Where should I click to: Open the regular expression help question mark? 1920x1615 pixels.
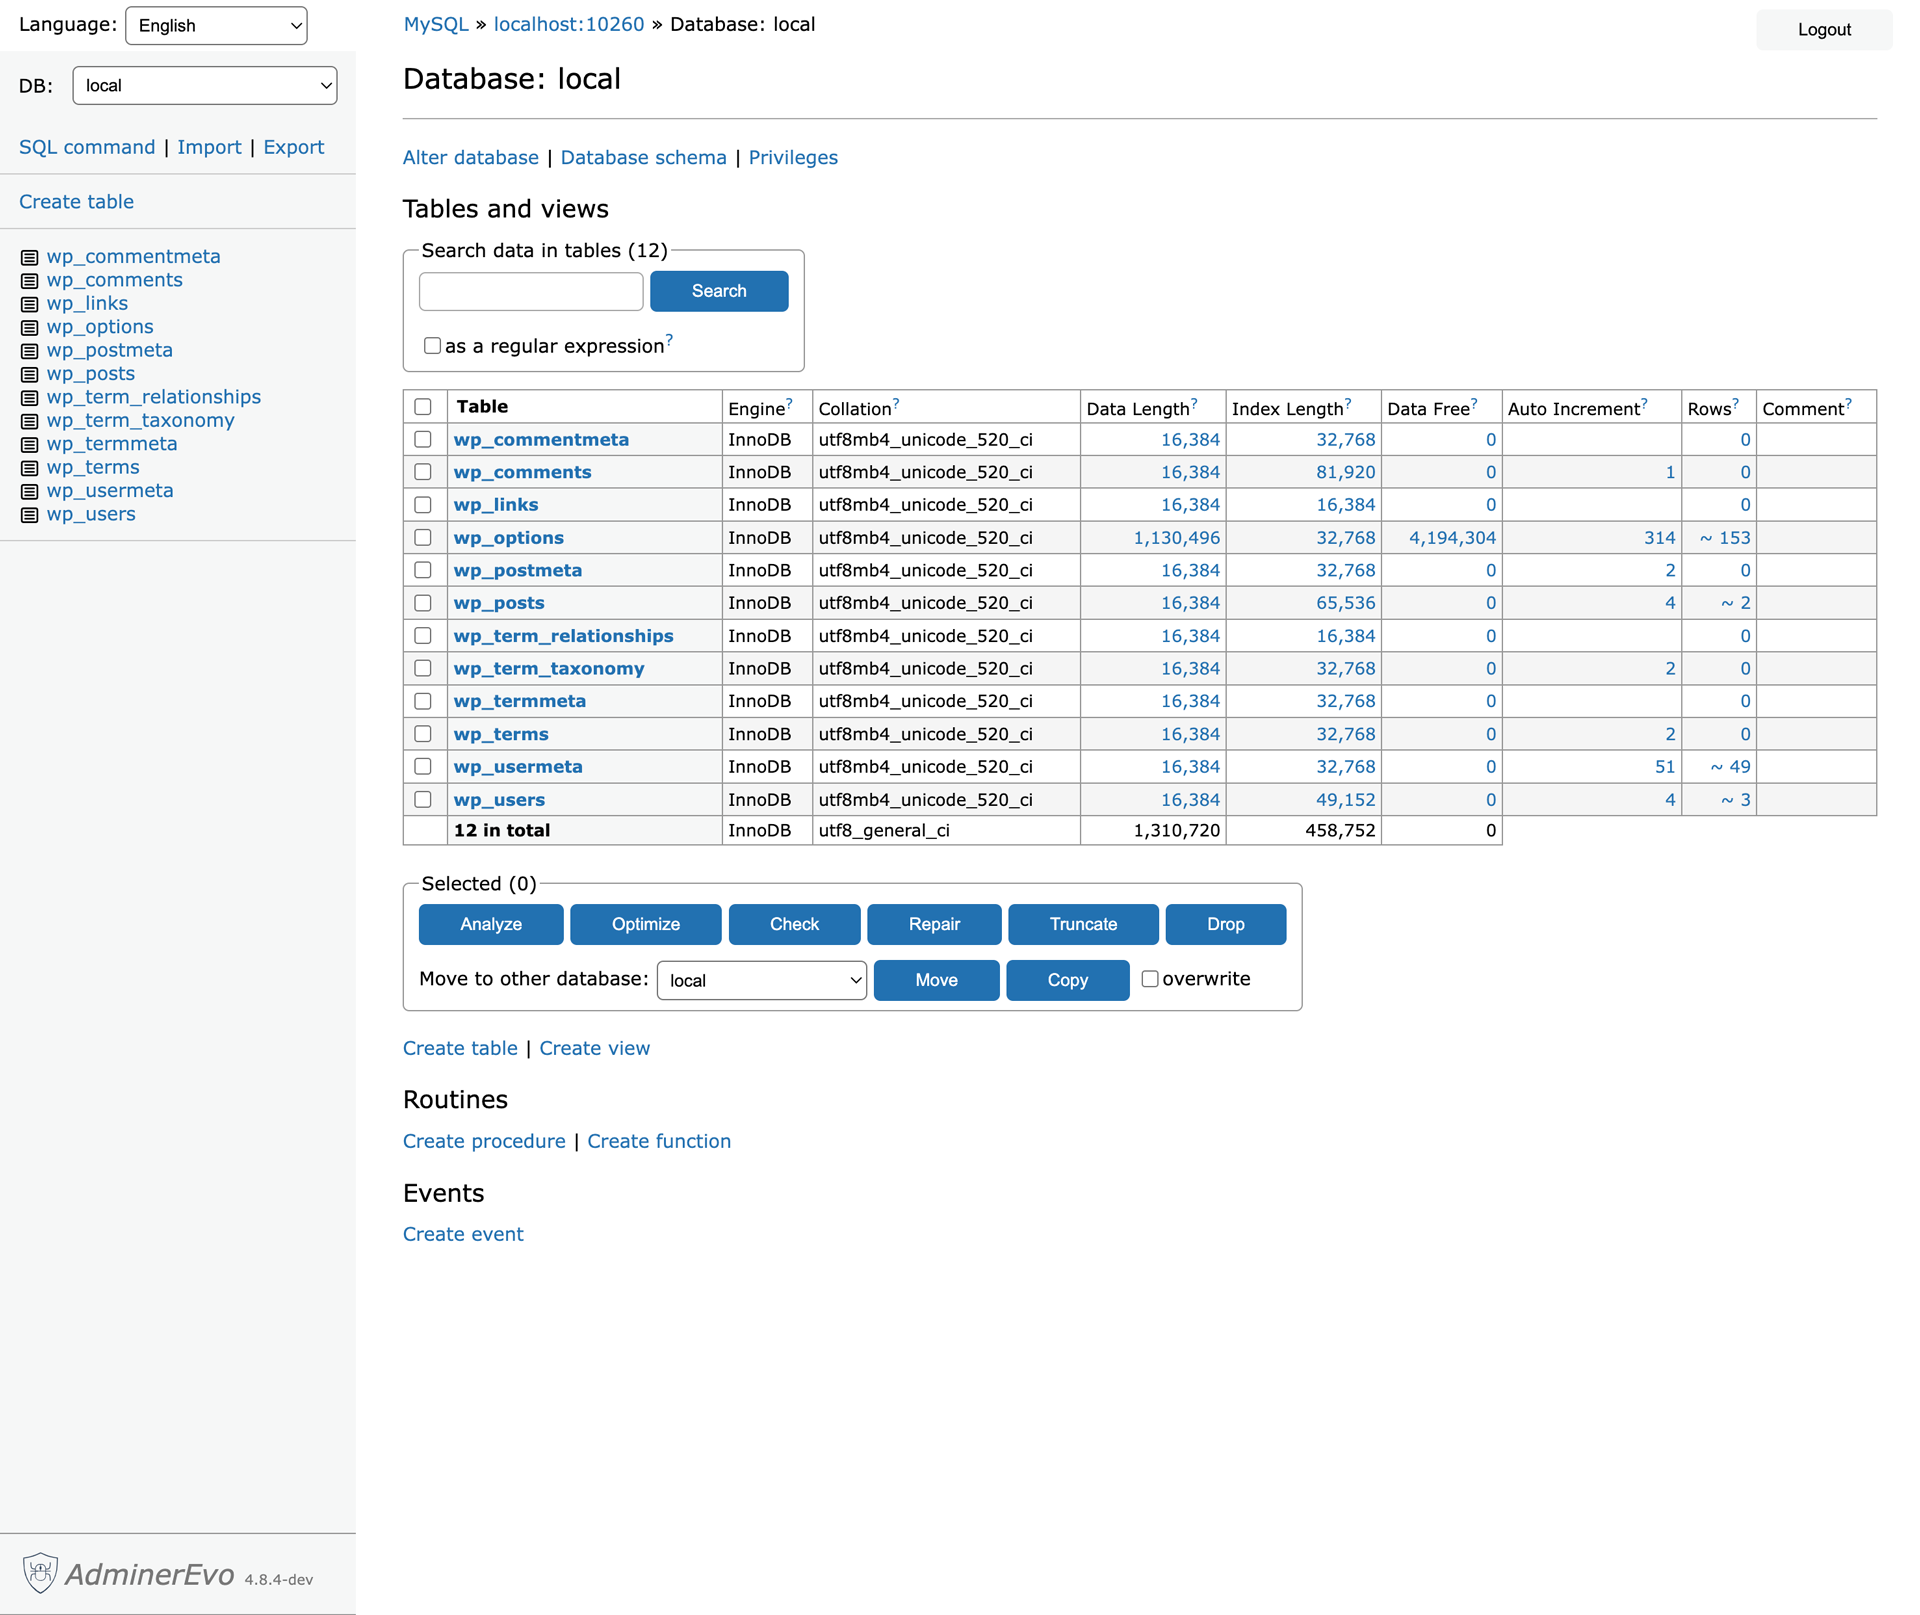point(669,340)
